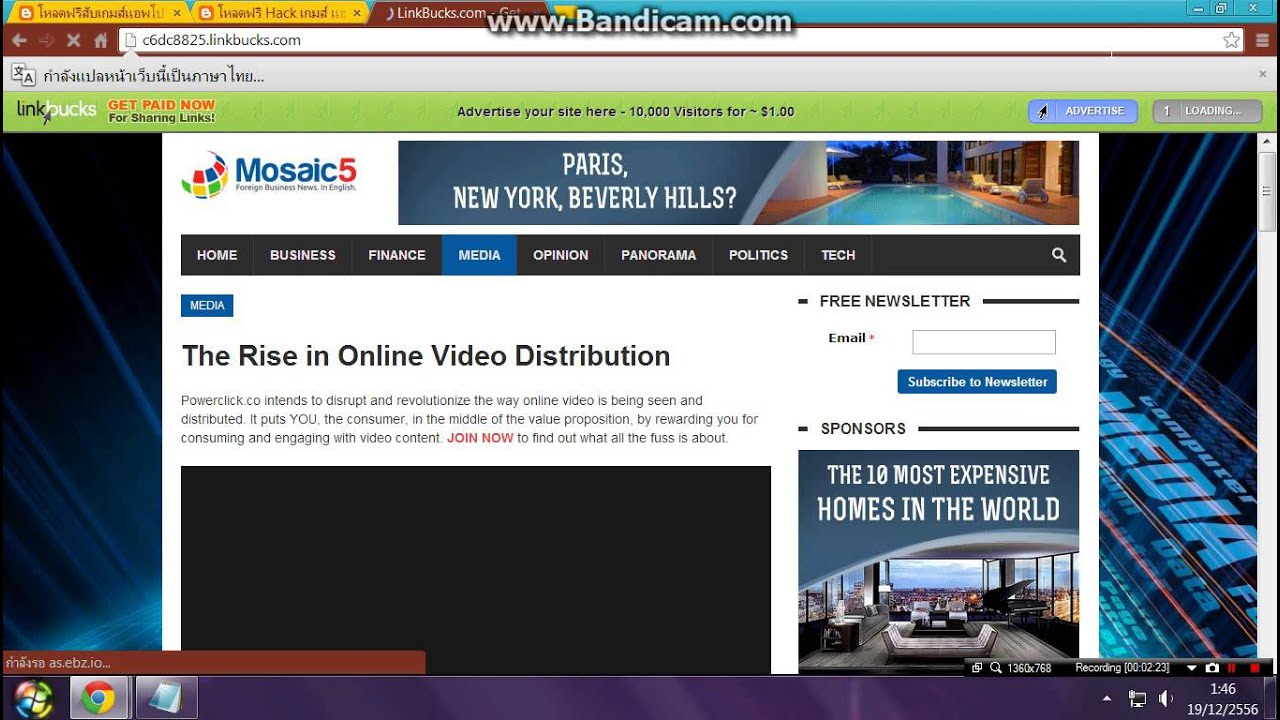Viewport: 1280px width, 720px height.
Task: Click the Bandicam magnifier icon beside 1360x768
Action: click(x=995, y=668)
